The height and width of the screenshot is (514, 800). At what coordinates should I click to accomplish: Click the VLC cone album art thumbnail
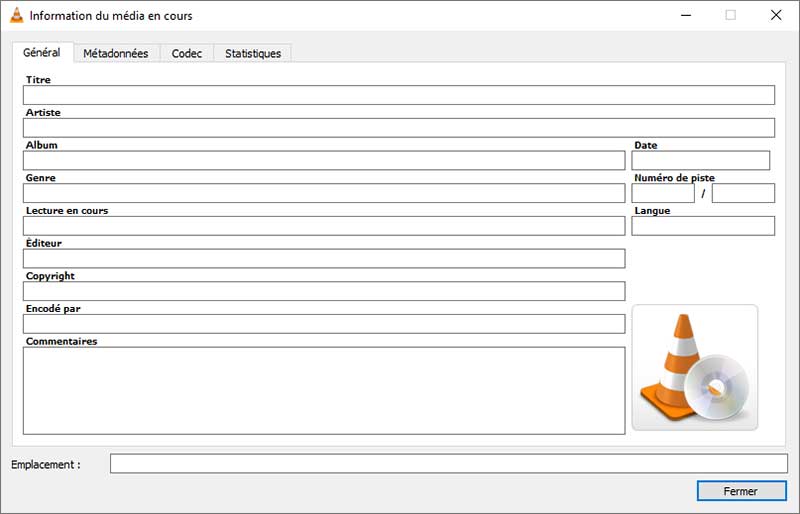(694, 367)
